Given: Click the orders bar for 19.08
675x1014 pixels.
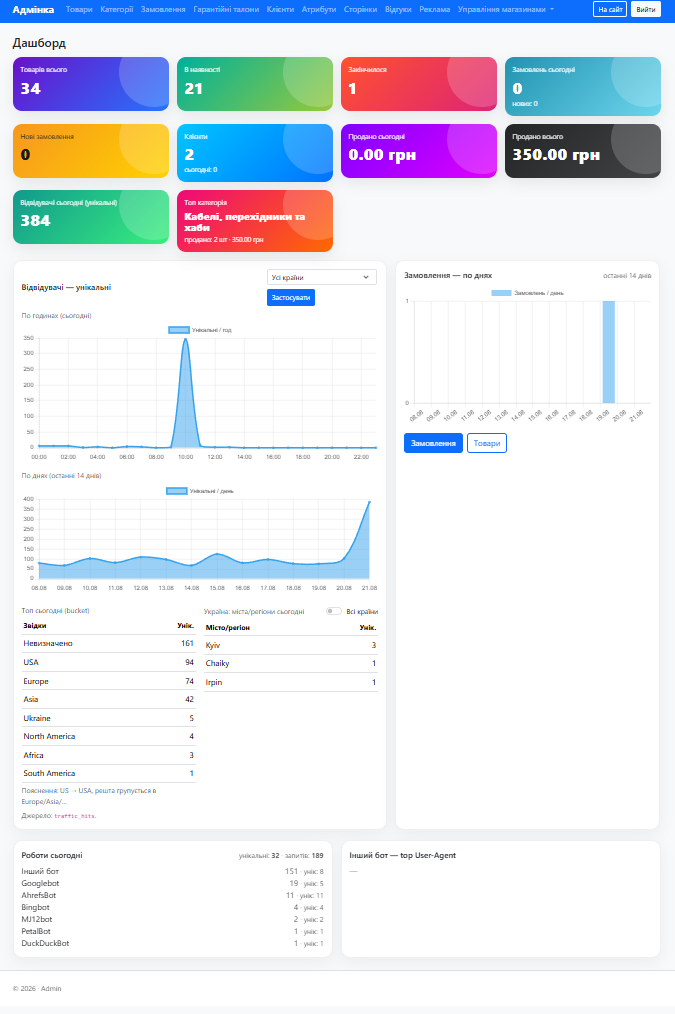Looking at the screenshot, I should coord(608,352).
